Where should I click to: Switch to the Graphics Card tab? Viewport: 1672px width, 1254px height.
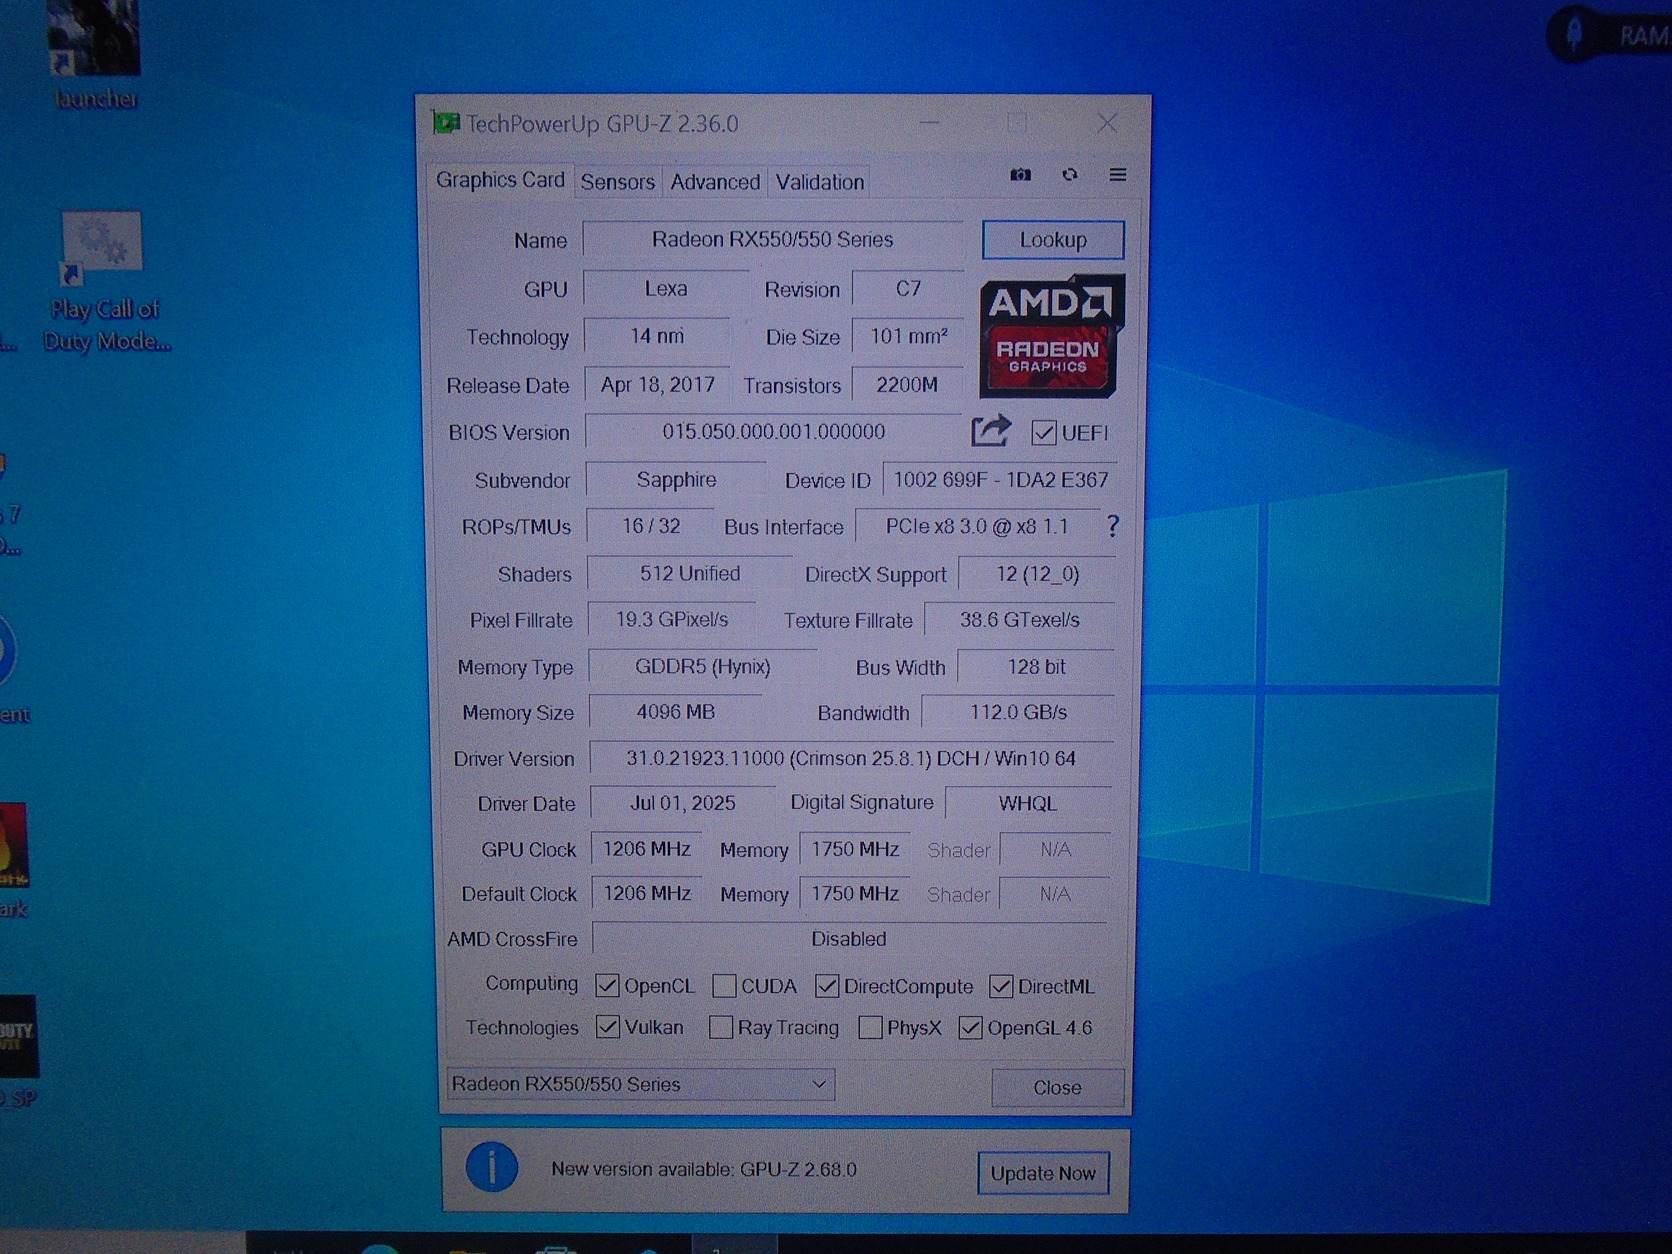click(x=500, y=180)
